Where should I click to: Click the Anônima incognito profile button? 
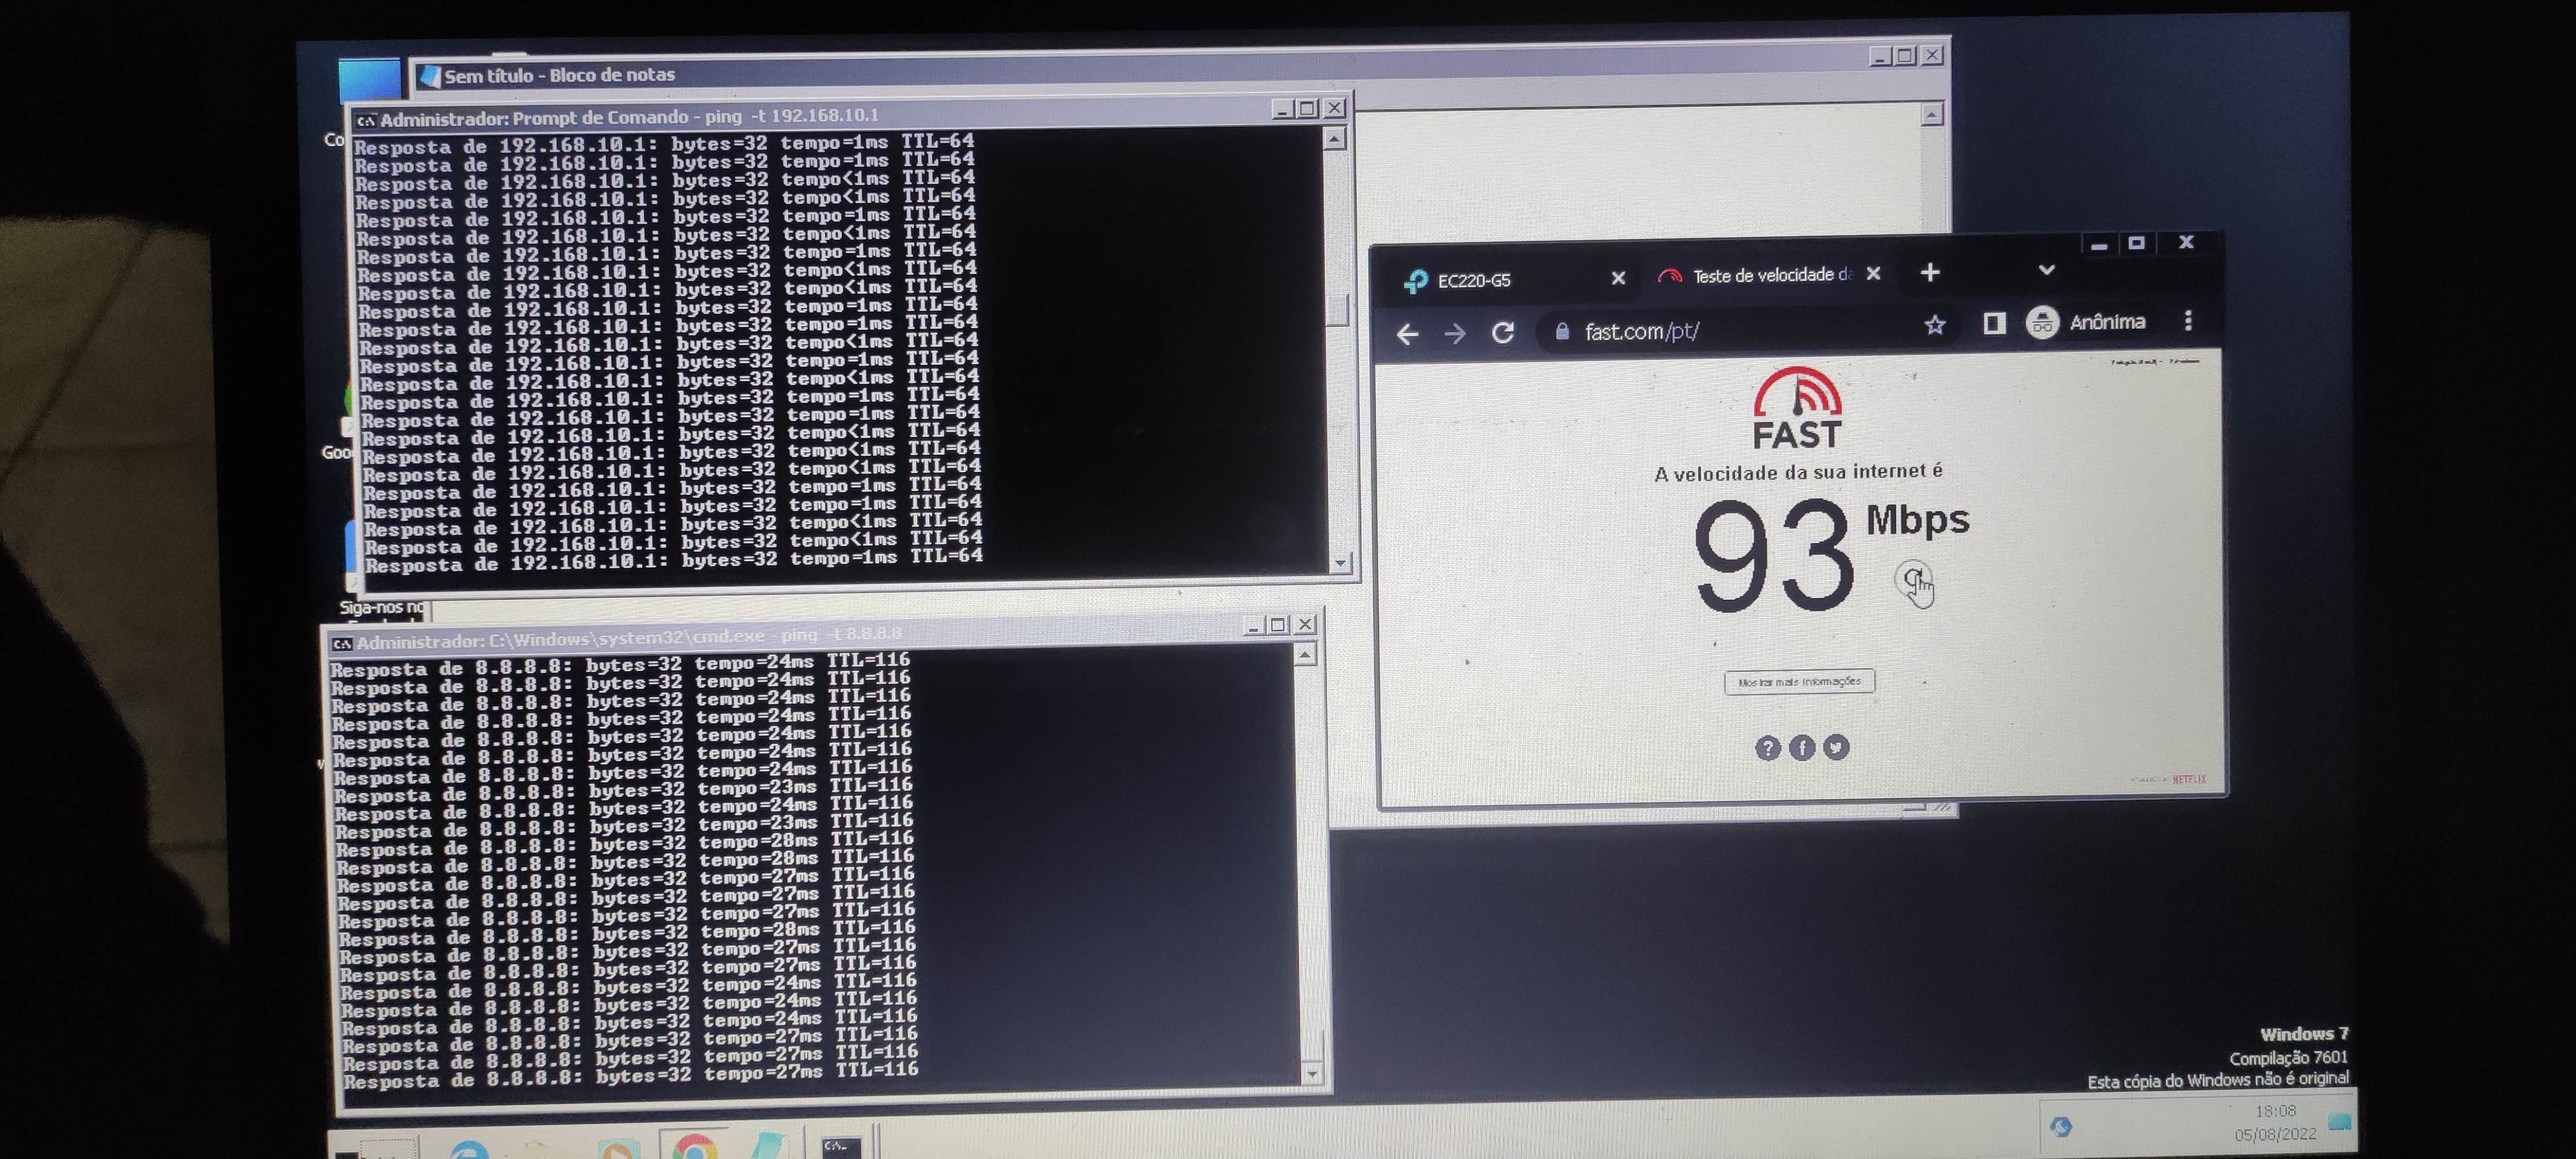pyautogui.click(x=2086, y=322)
